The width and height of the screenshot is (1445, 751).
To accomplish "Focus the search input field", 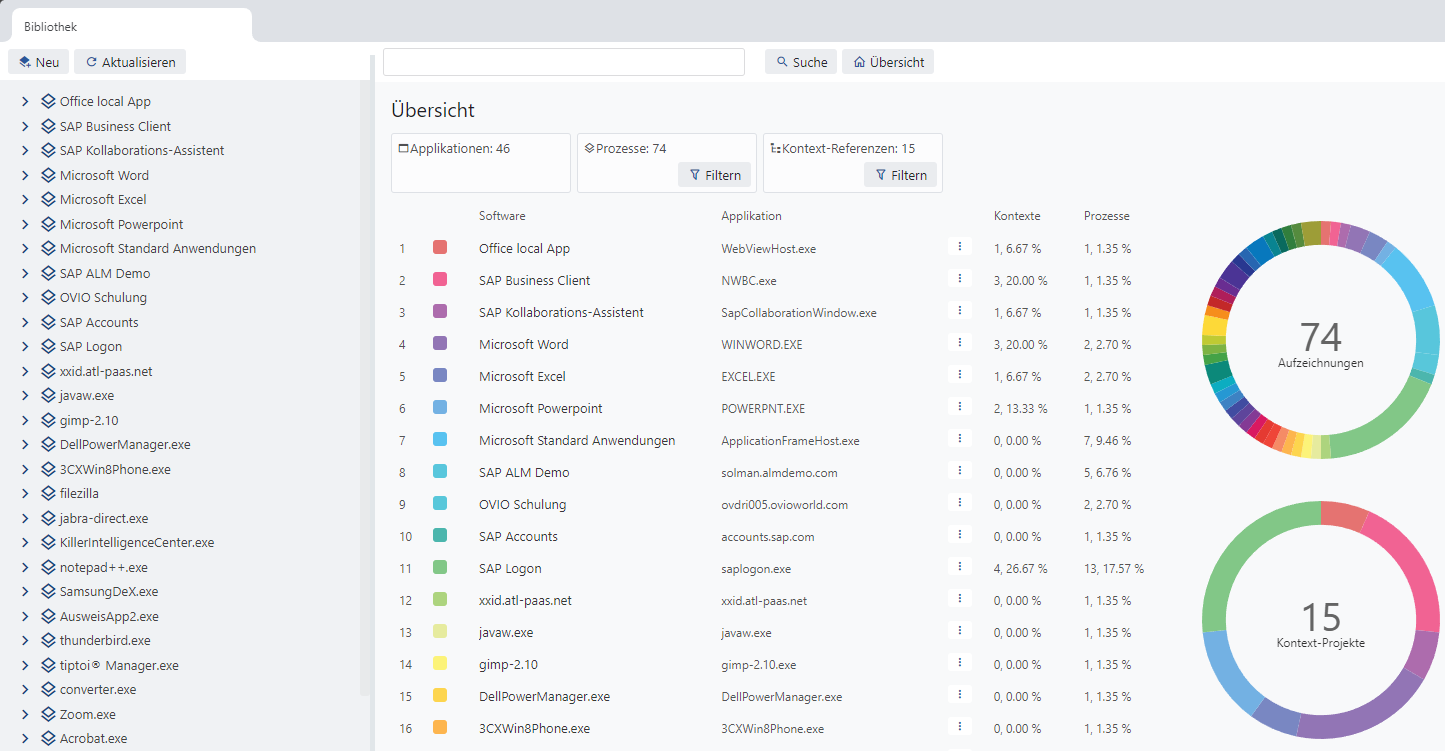I will pos(564,62).
